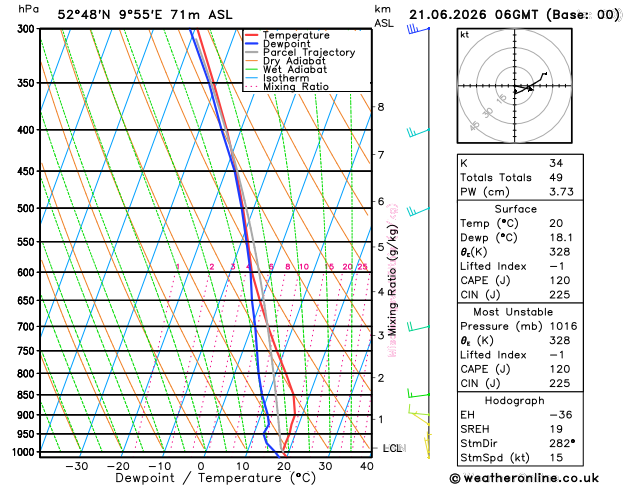Click the Pressure (mb) value 1016
The image size is (629, 486).
coord(563,326)
